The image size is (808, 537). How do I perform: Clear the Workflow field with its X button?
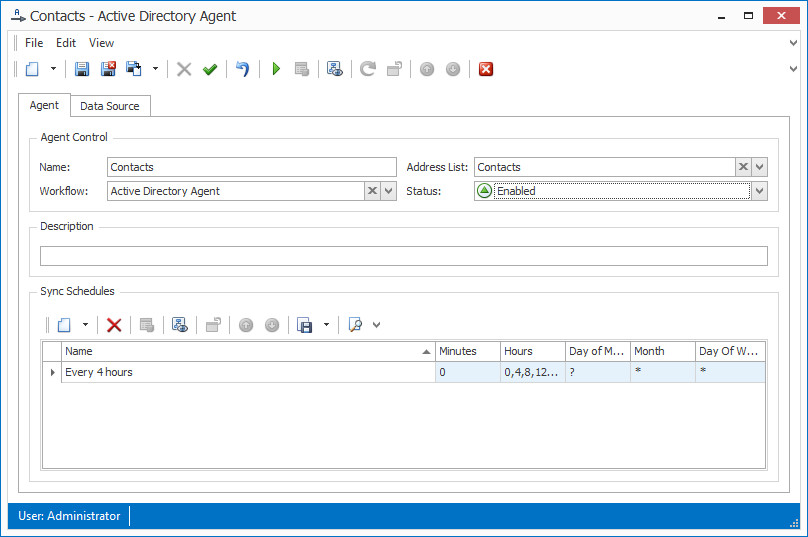pyautogui.click(x=372, y=191)
